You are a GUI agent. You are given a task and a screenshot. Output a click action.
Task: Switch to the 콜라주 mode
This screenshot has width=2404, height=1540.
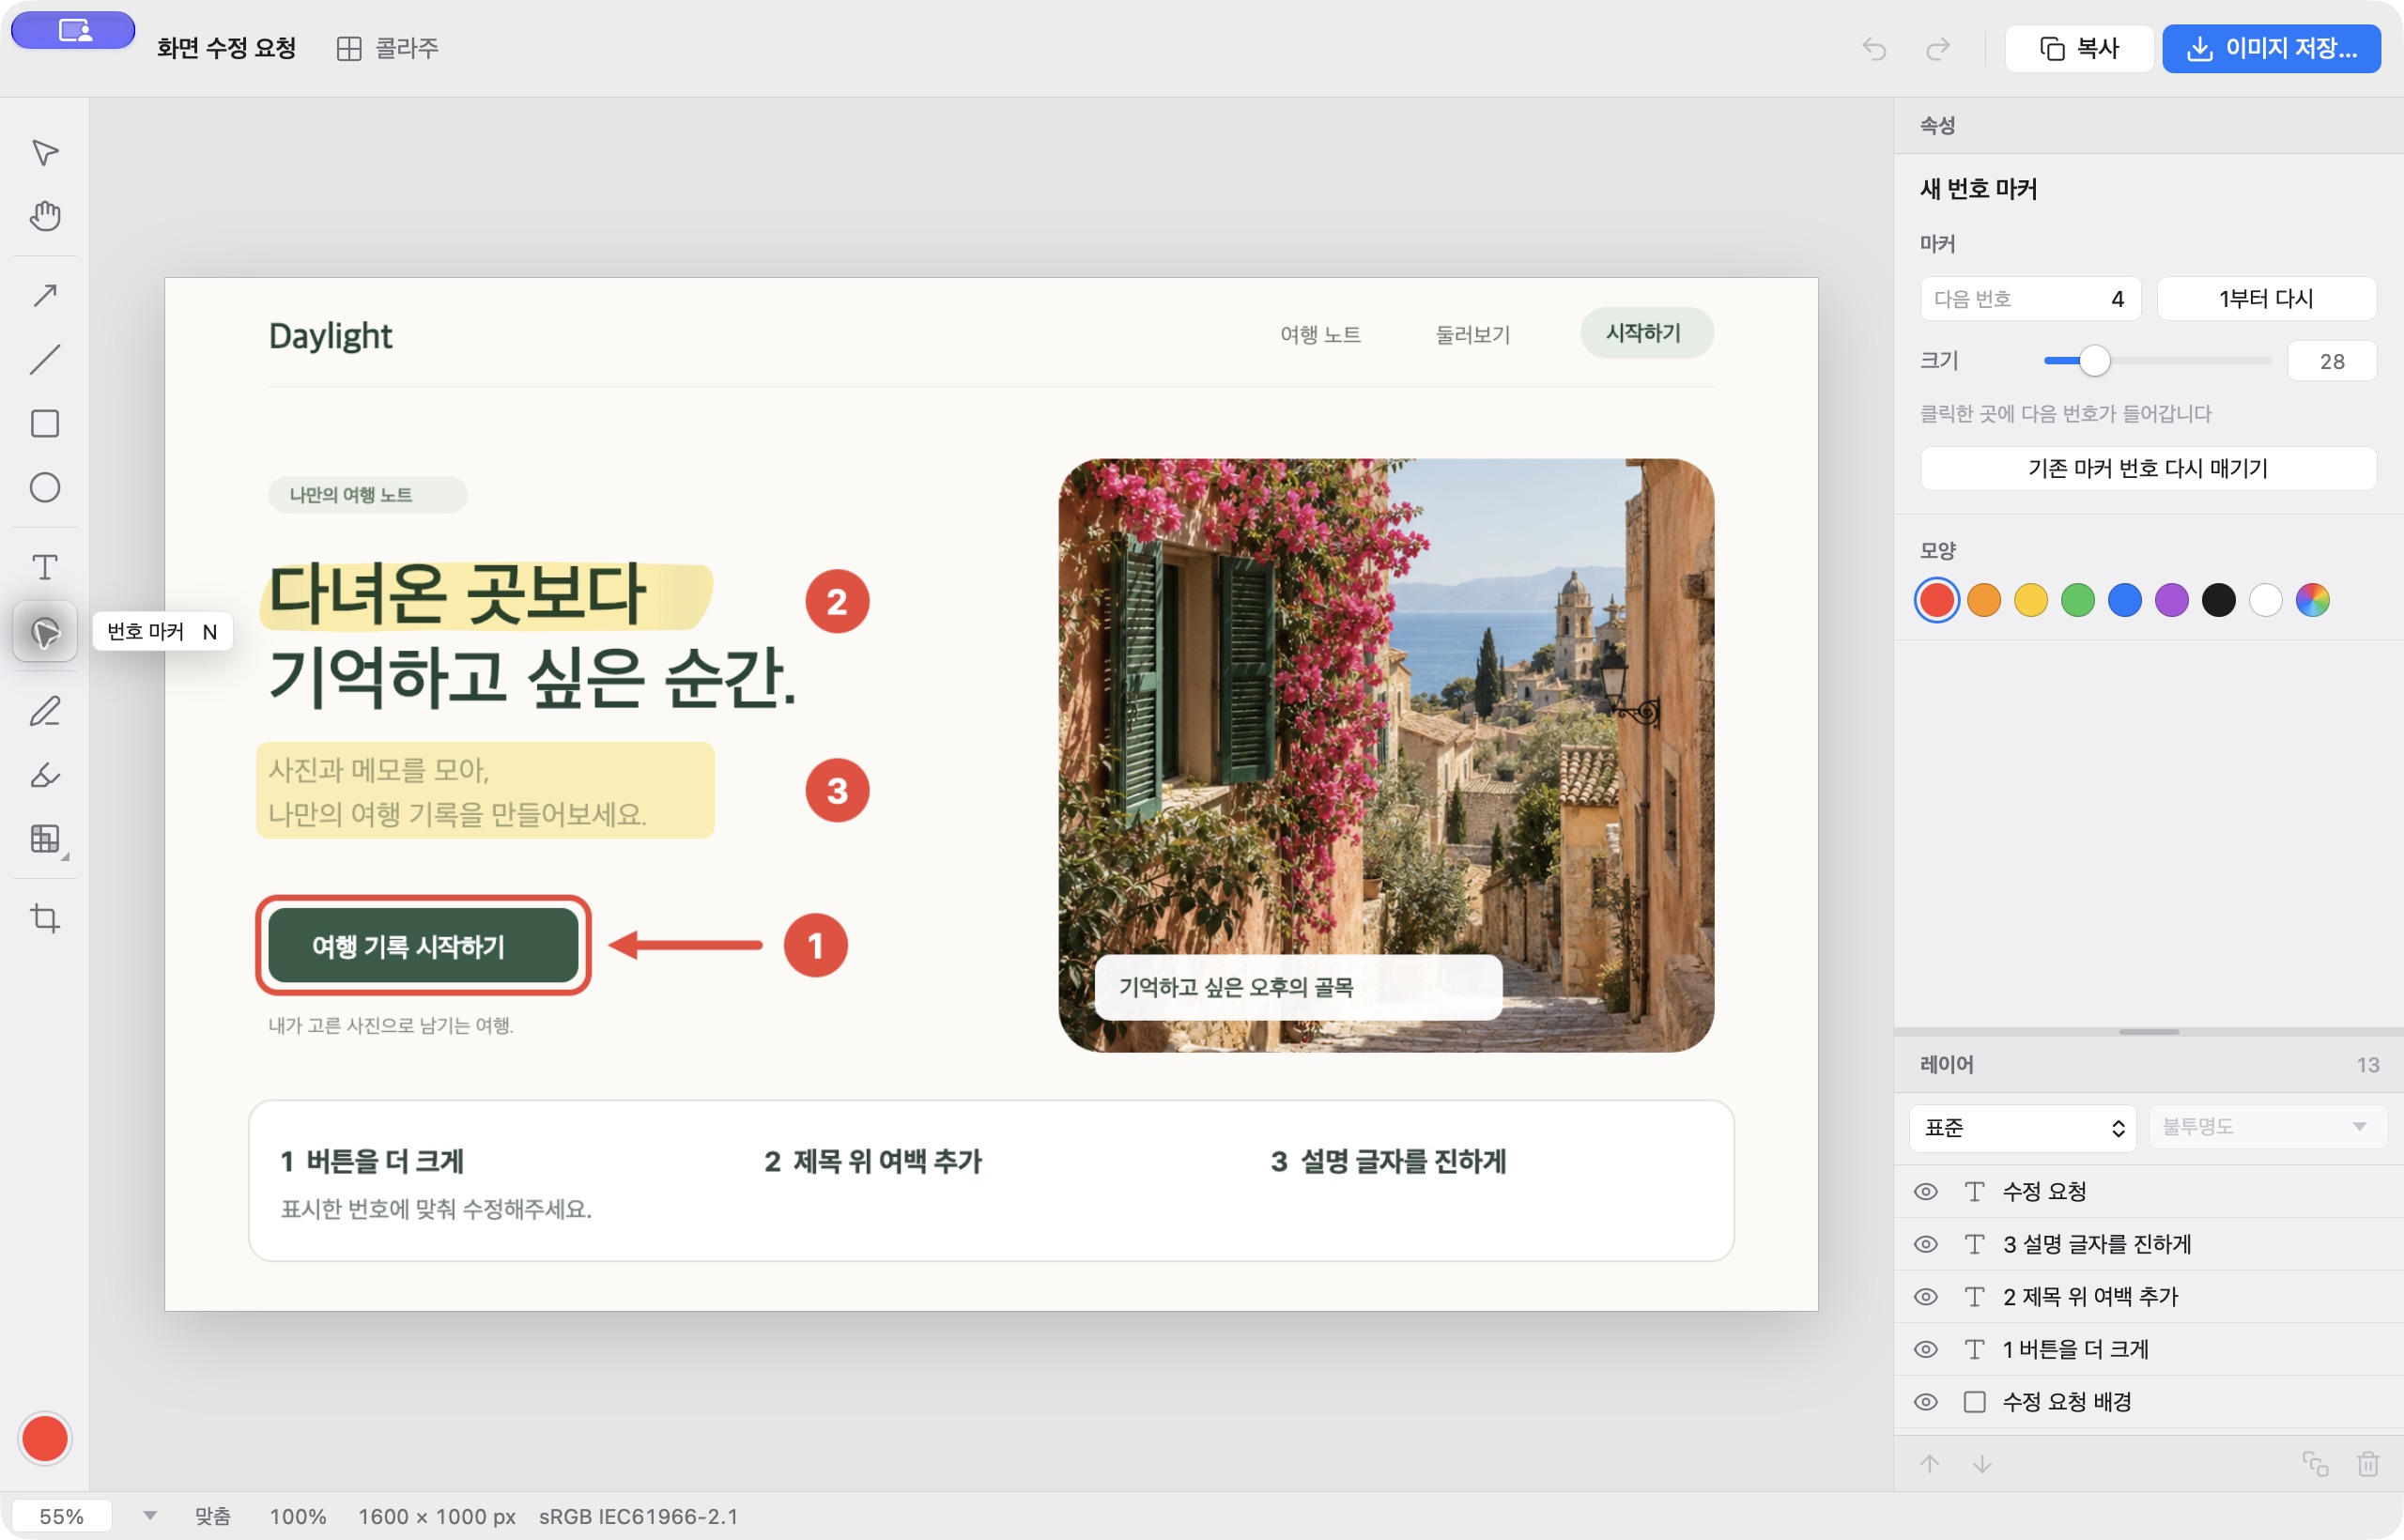[x=388, y=48]
